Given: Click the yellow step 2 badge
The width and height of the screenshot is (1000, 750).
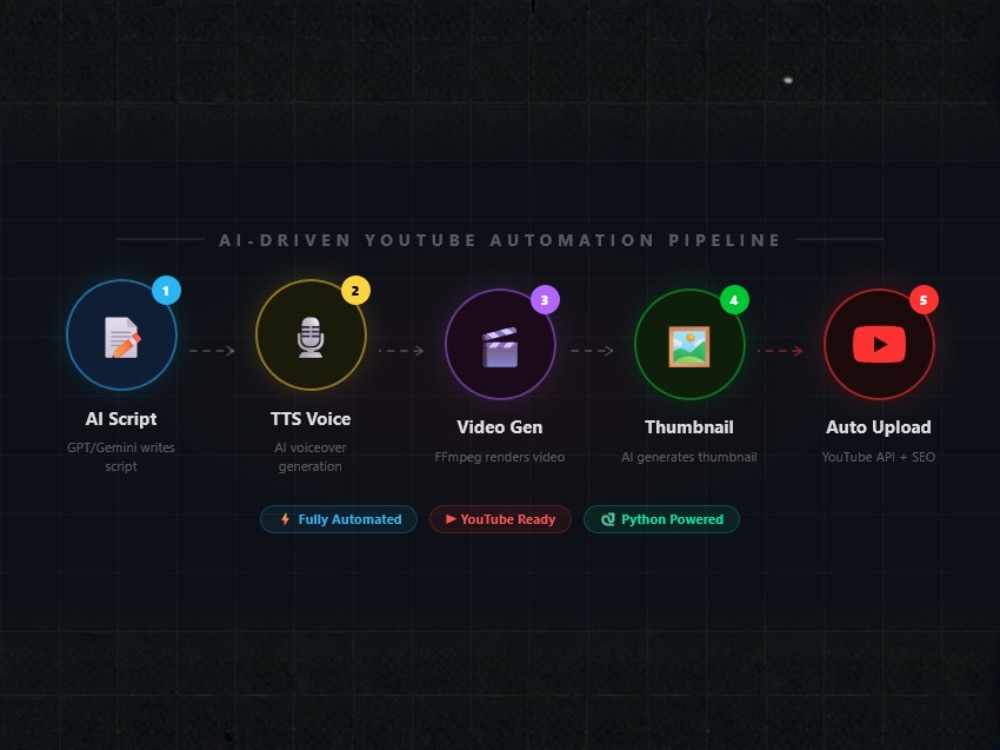Looking at the screenshot, I should point(355,291).
